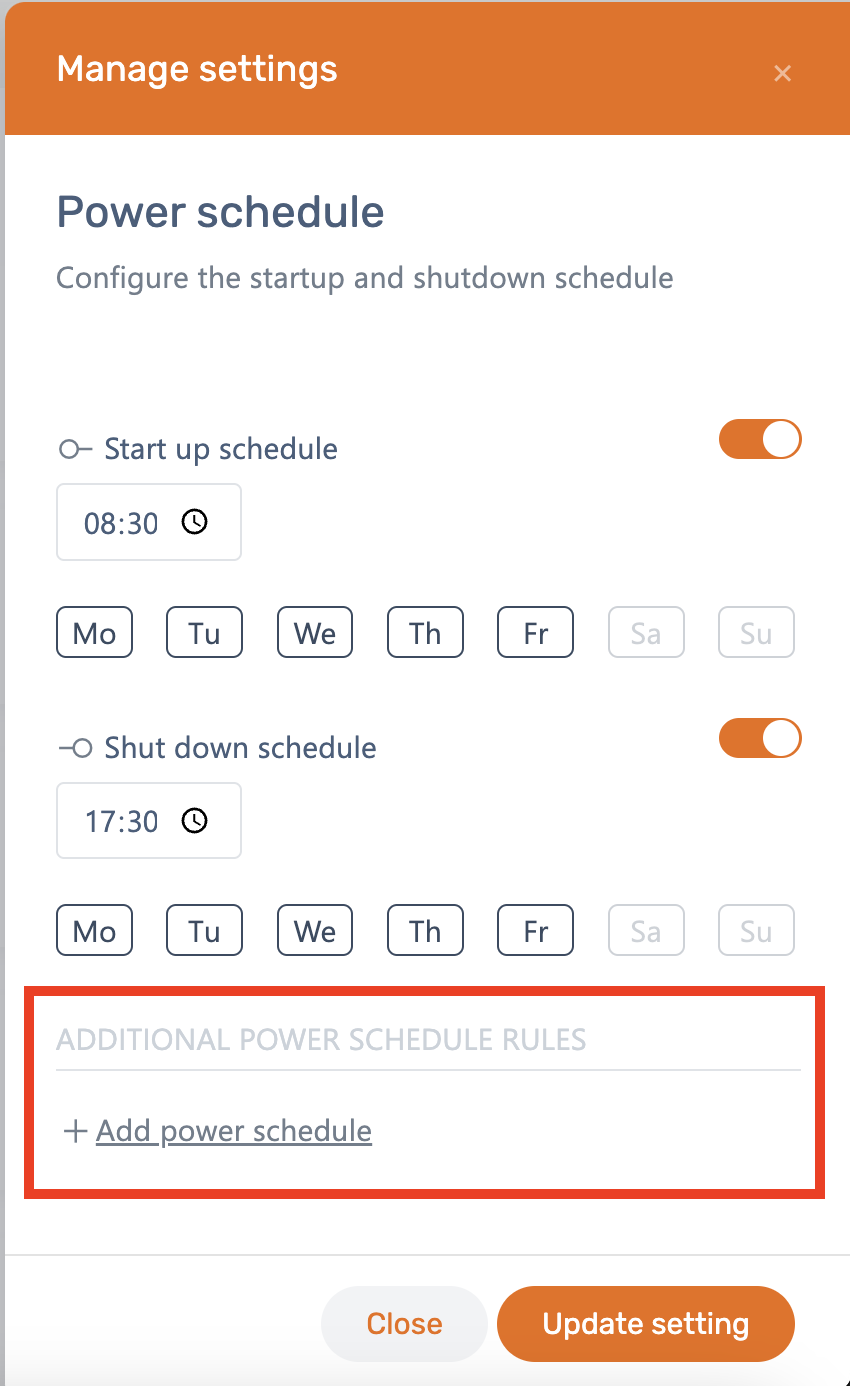
Task: Click the plus icon for adding power schedule
Action: 75,1132
